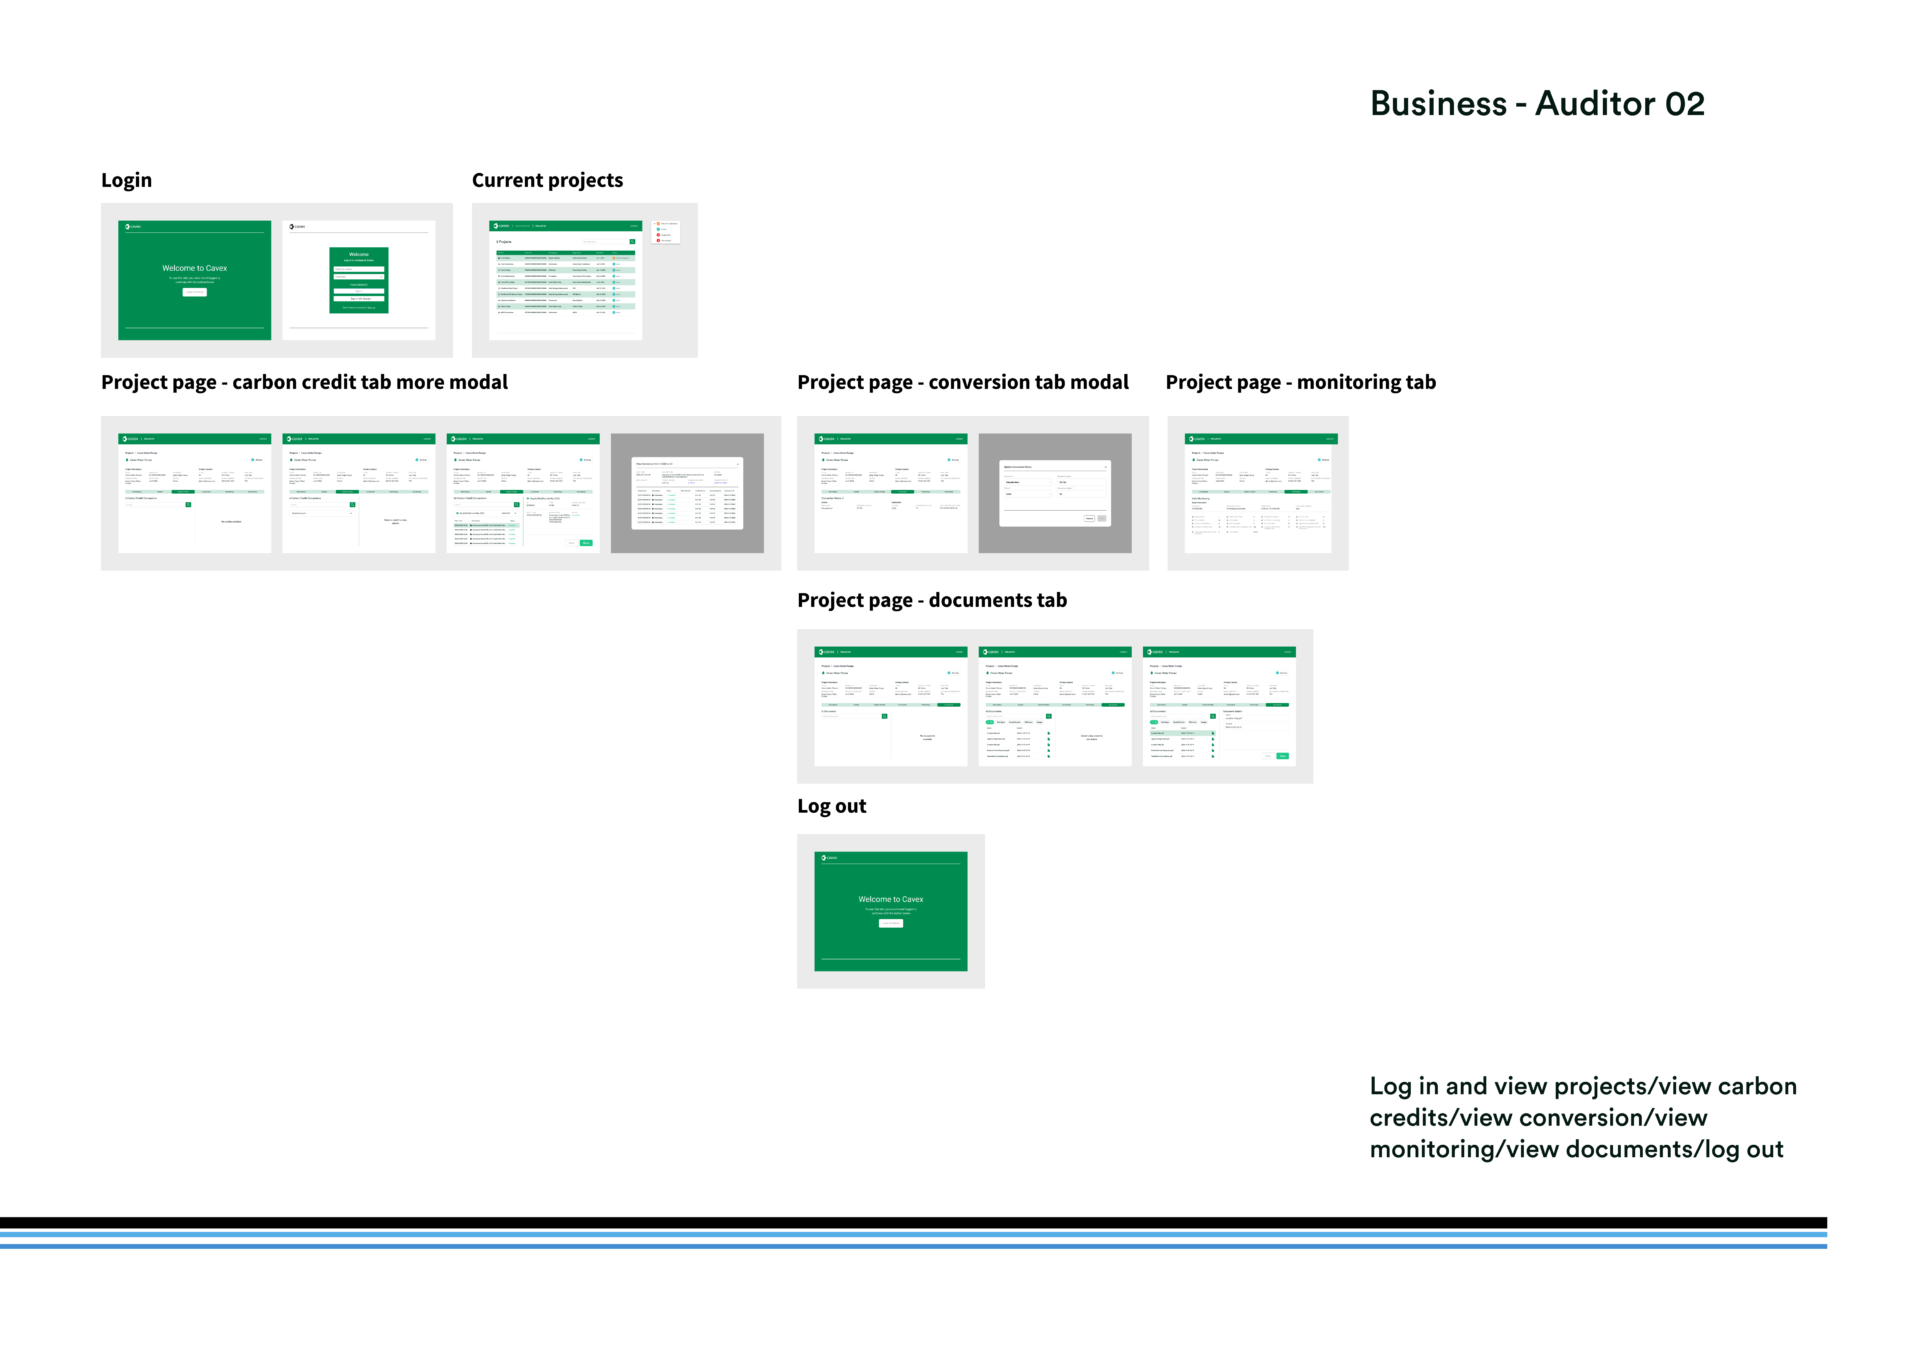The height and width of the screenshot is (1358, 1920).
Task: Click Cancel in the conversion ratios modal
Action: point(1089,518)
